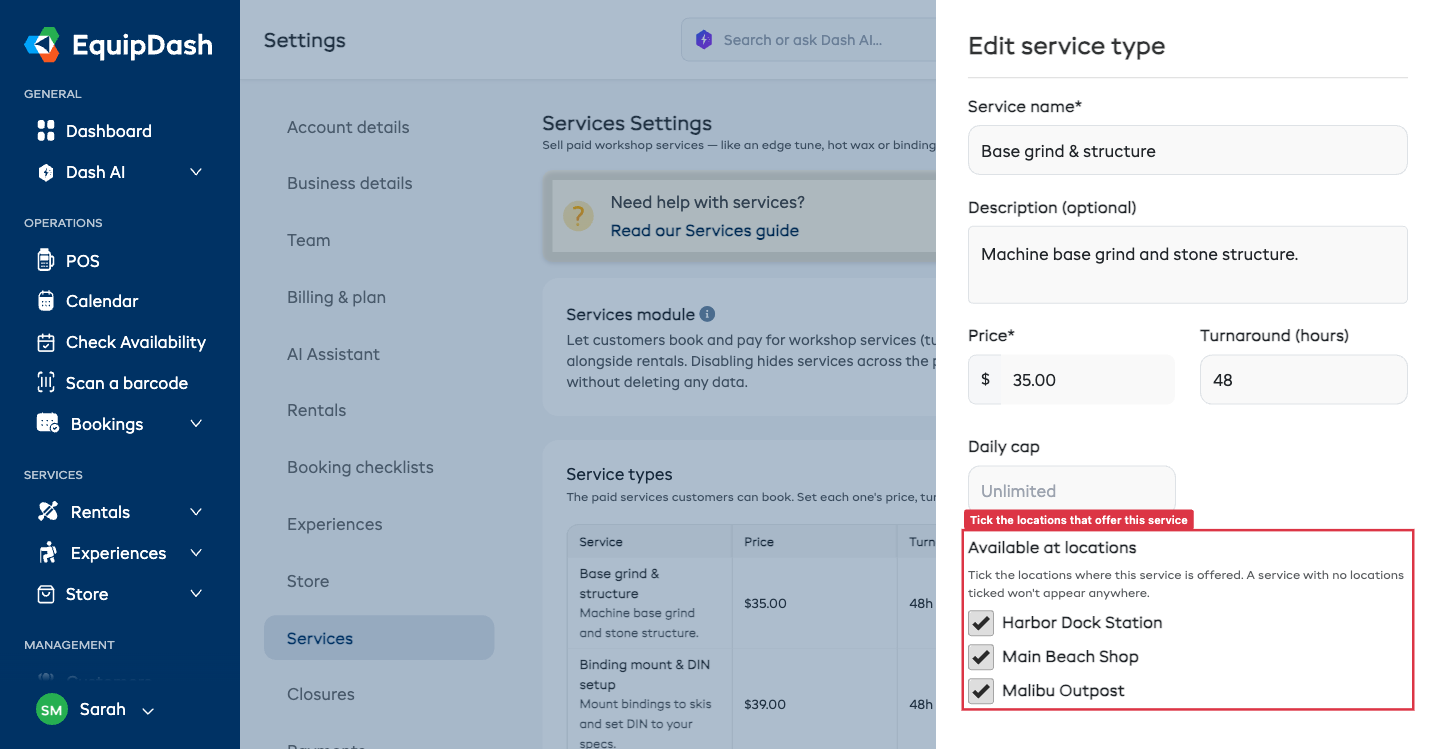Expand the Rentals submenu chevron

196,512
